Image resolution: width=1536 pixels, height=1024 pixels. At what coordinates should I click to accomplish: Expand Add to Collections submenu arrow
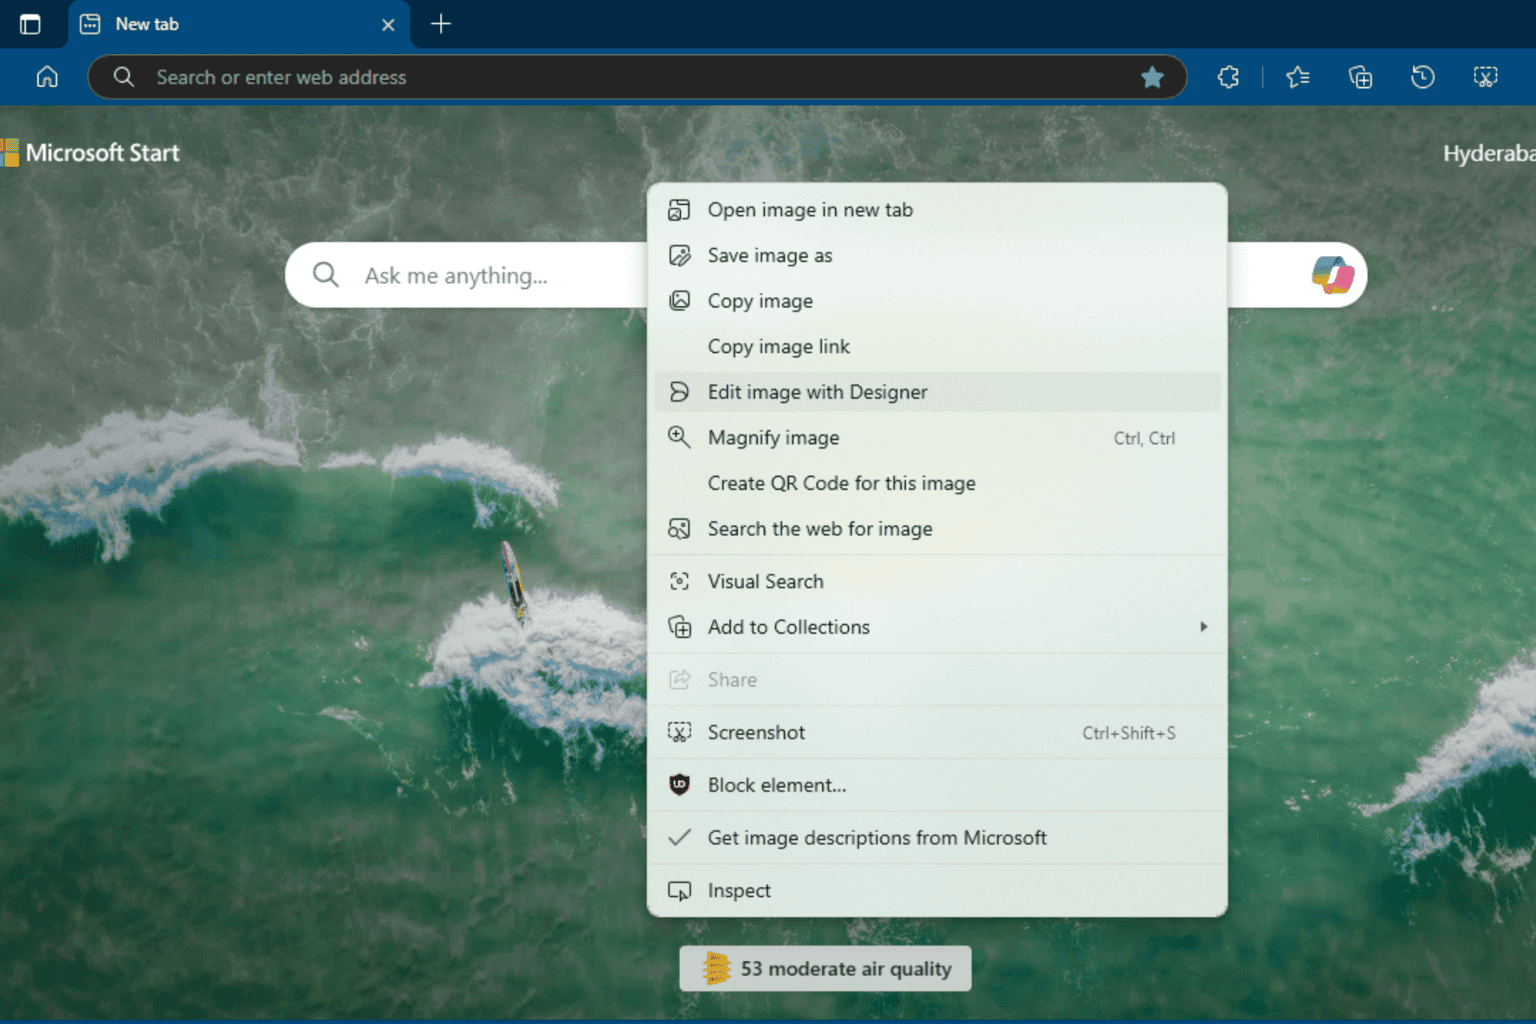(x=1204, y=627)
